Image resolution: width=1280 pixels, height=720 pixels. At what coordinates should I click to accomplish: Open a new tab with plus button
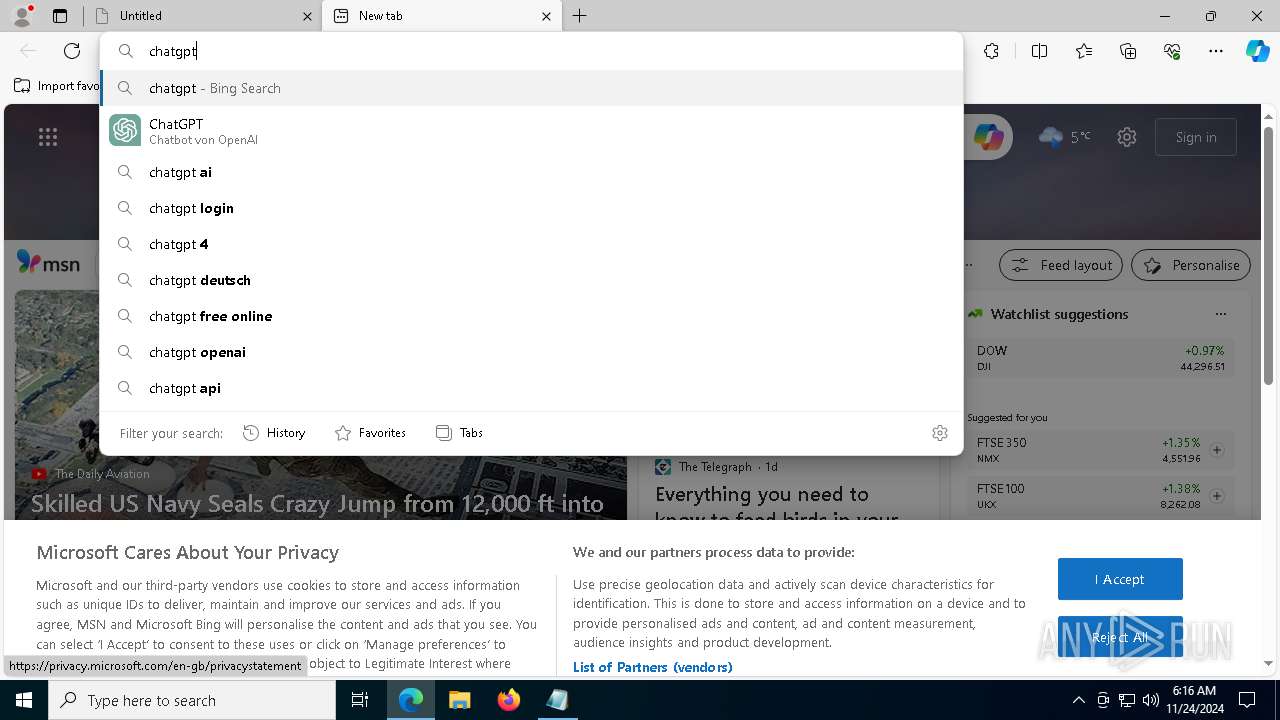coord(580,16)
